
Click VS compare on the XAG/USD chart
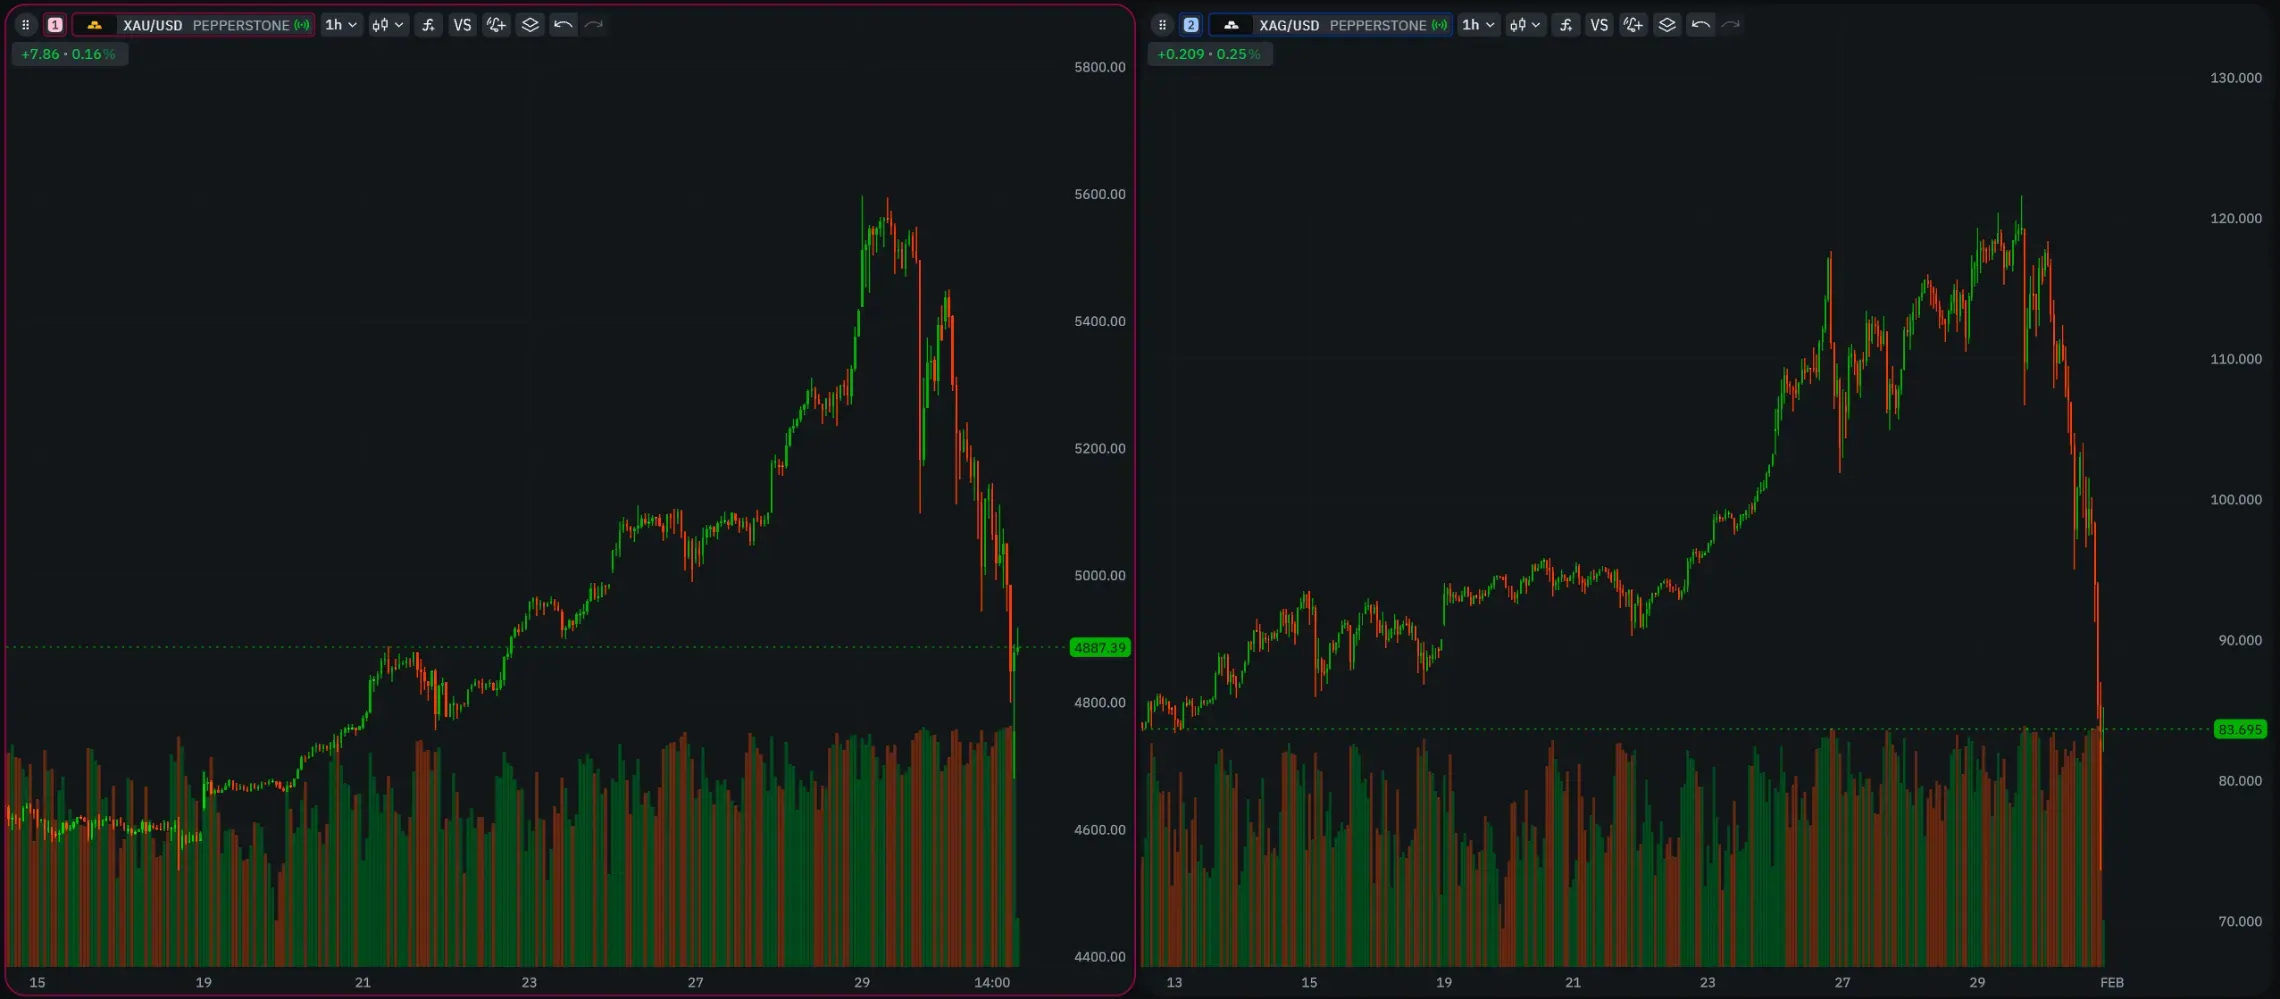tap(1599, 25)
